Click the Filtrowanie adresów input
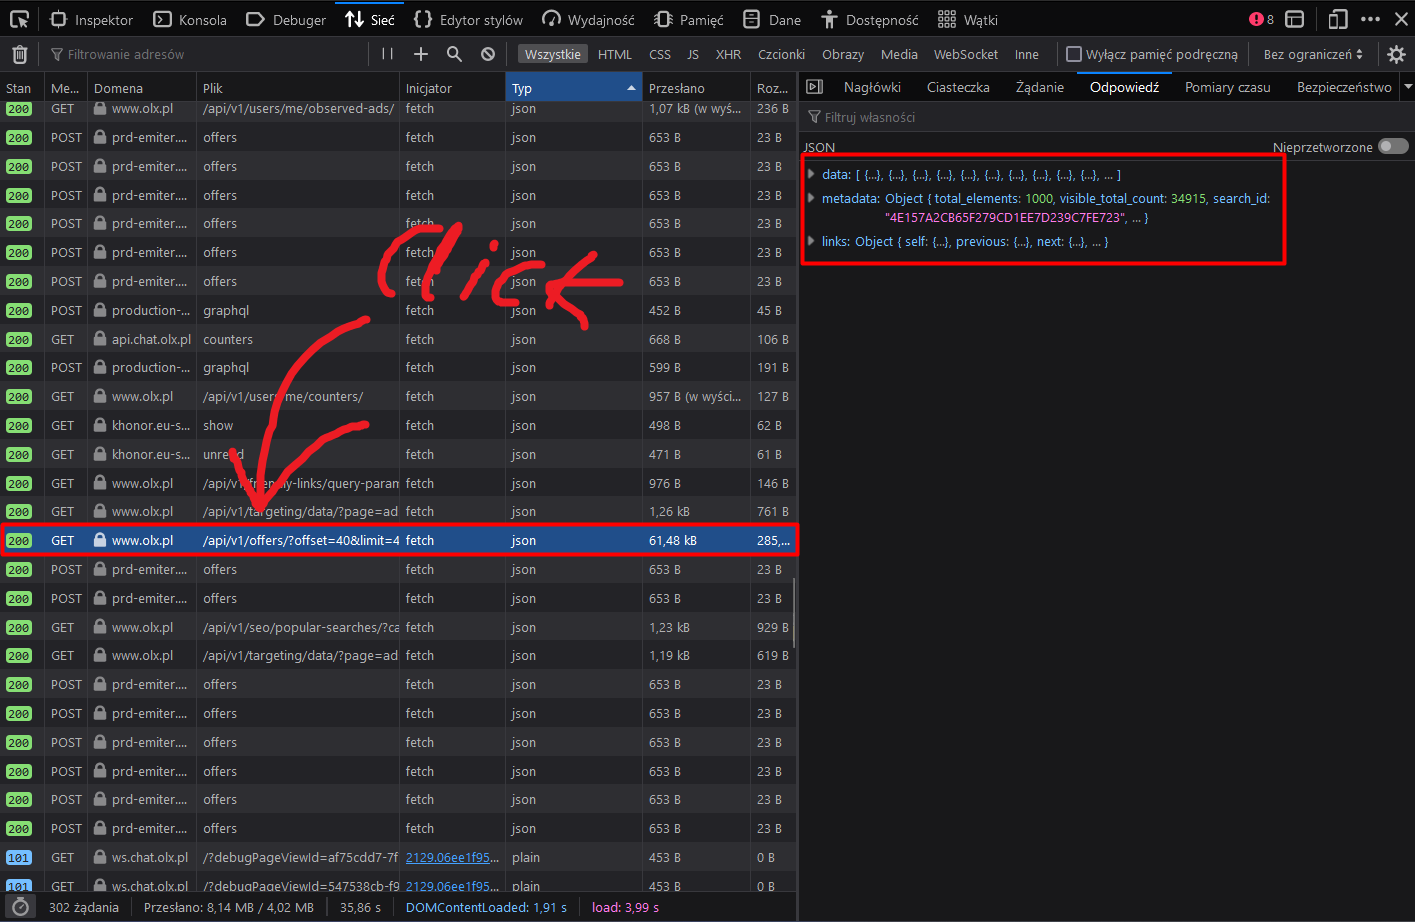Screen dimensions: 1415x922 pos(205,54)
